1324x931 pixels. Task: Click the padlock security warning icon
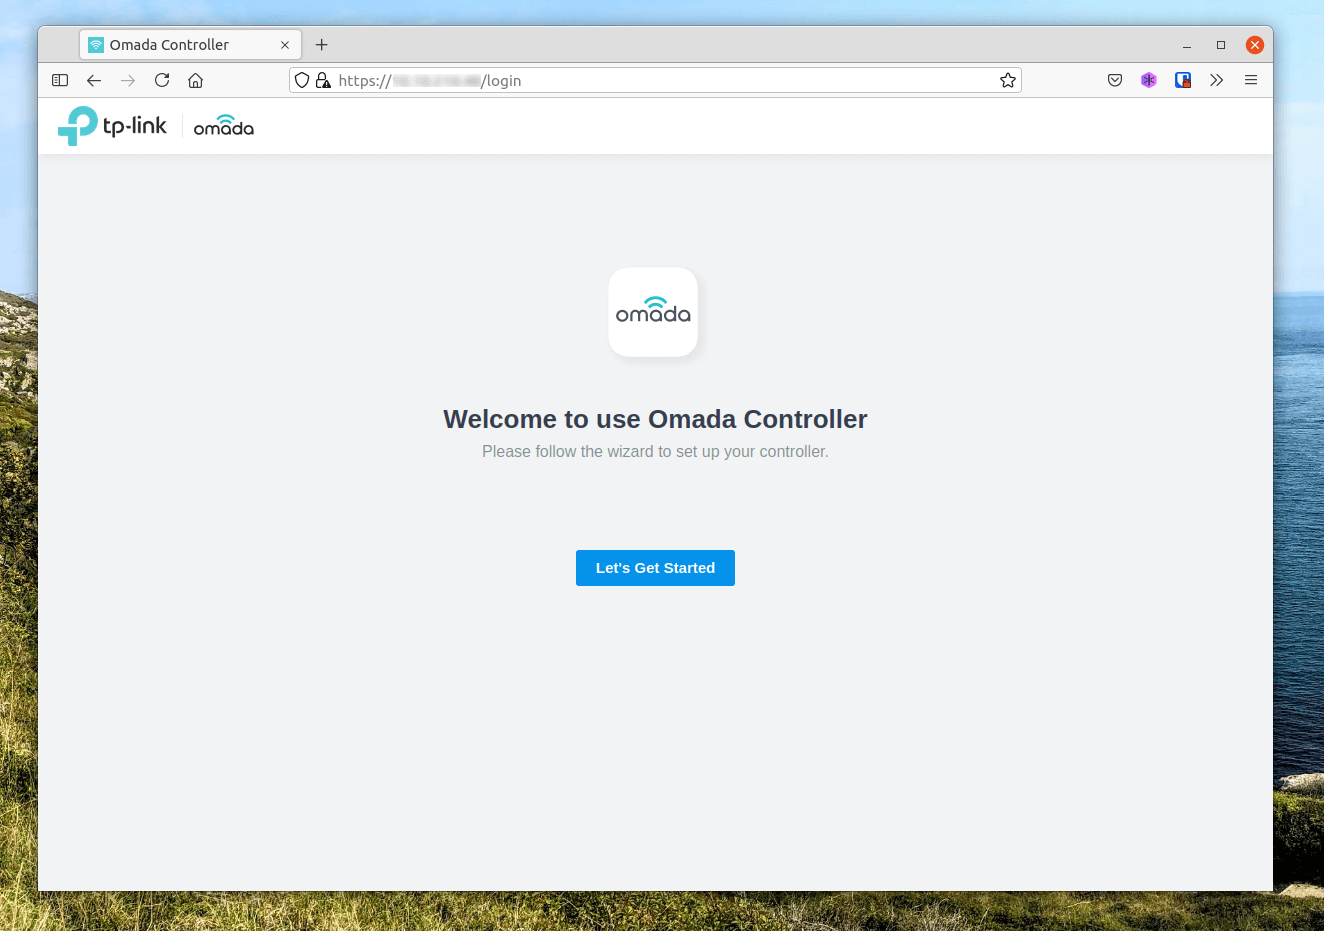pyautogui.click(x=323, y=80)
